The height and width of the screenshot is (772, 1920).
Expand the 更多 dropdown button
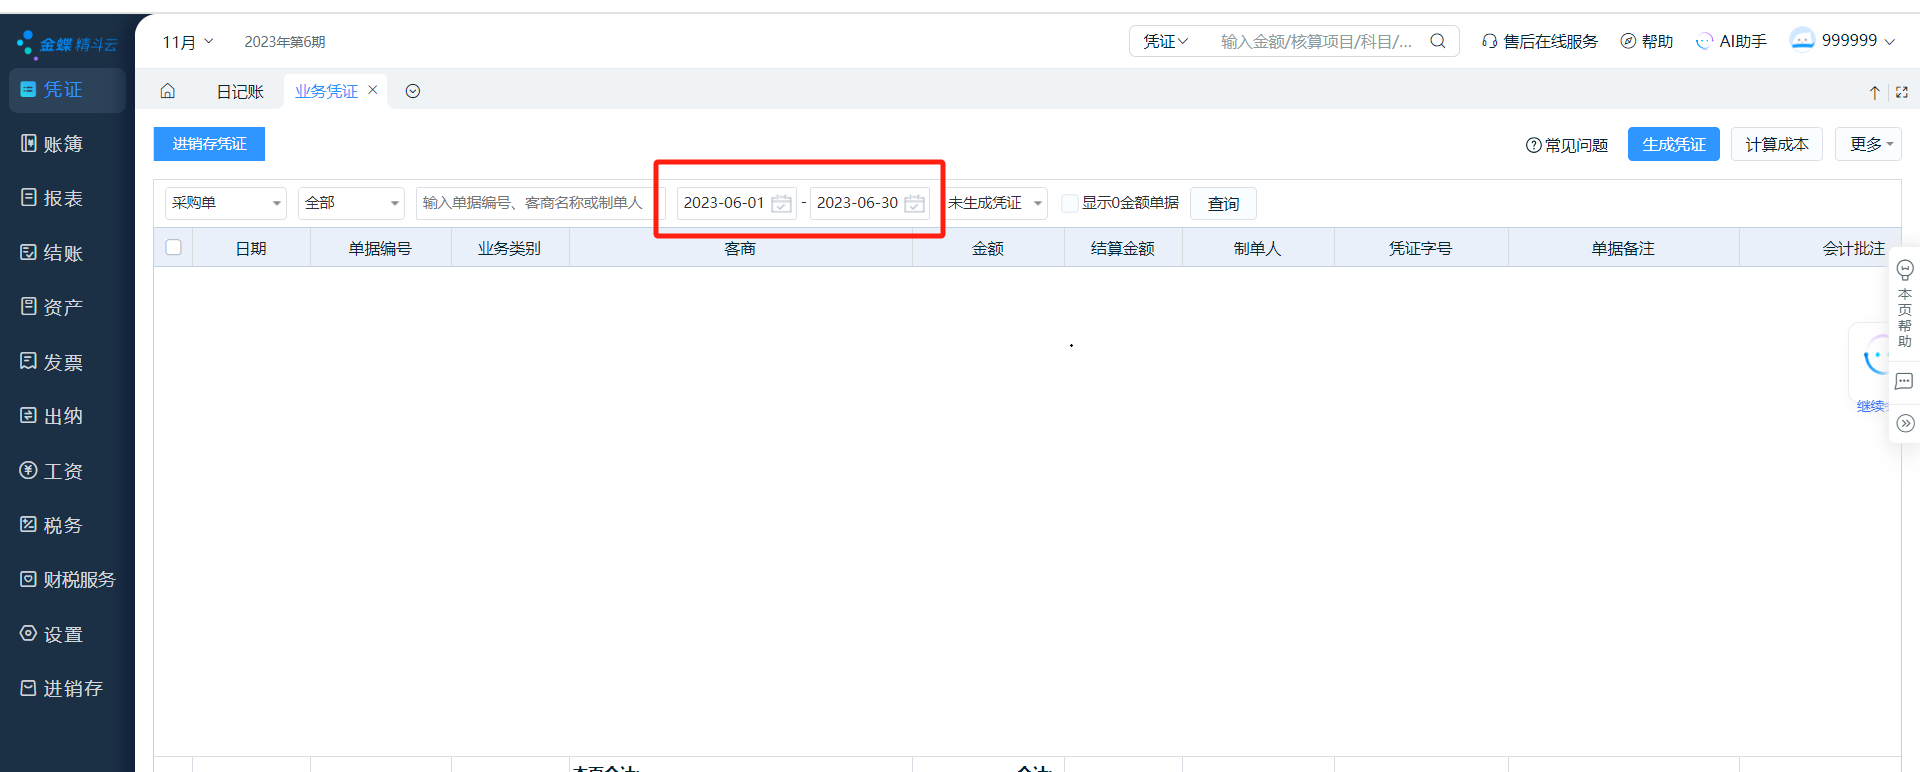pos(1868,144)
